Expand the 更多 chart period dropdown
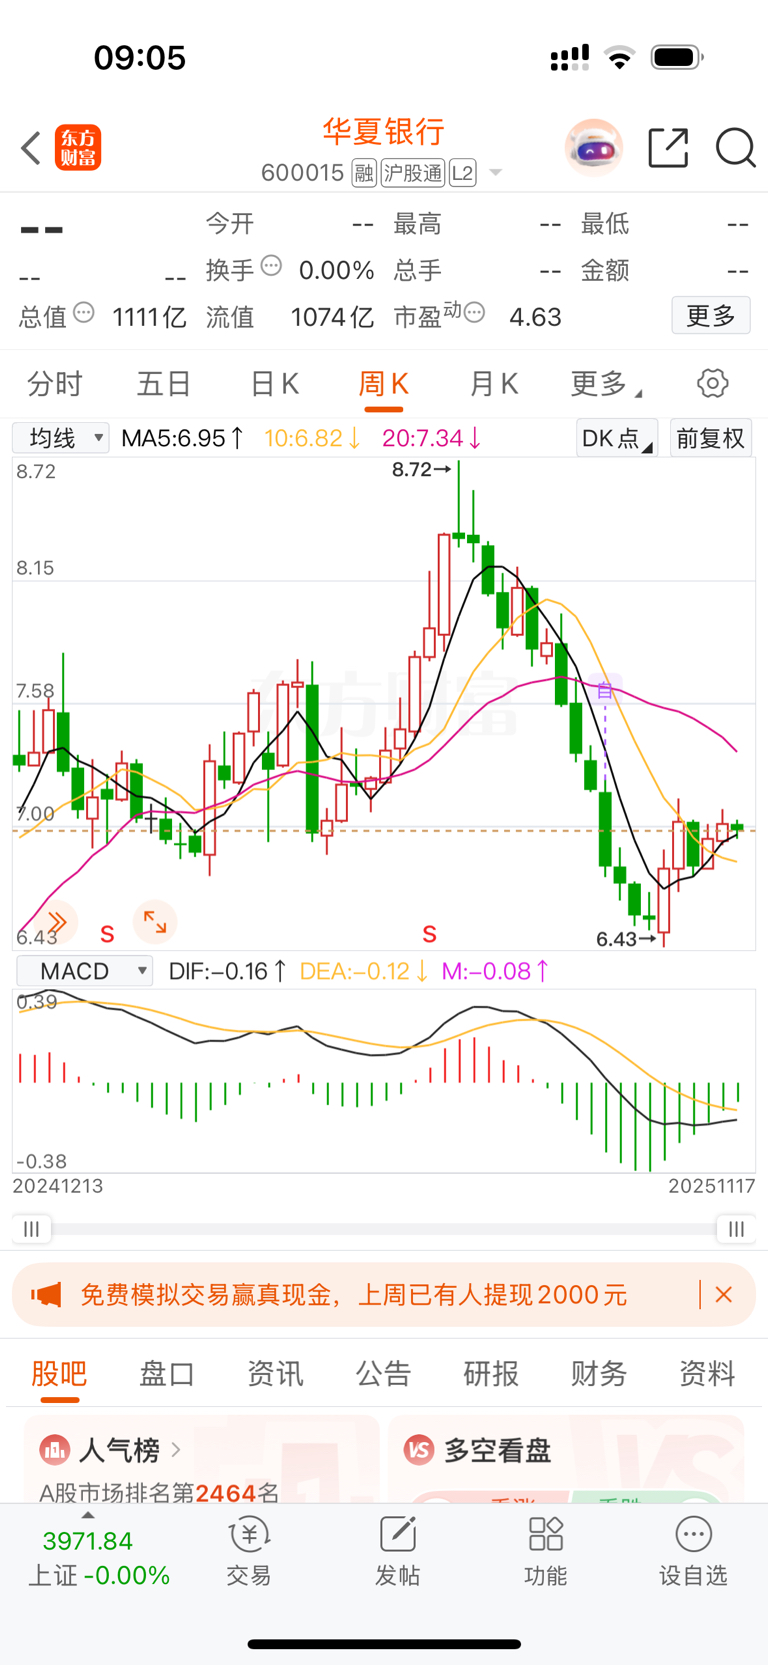 (606, 383)
